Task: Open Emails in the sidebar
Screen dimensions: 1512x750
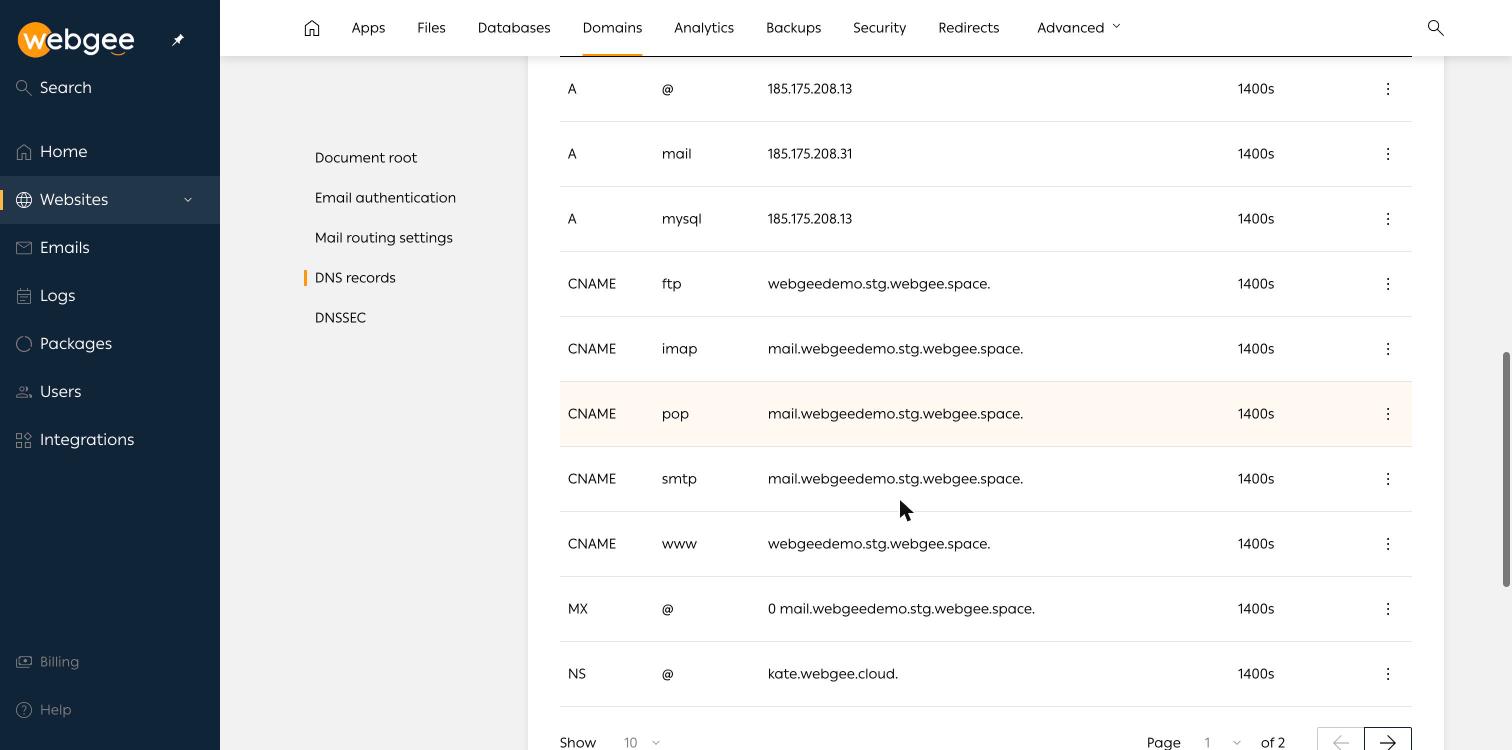Action: coord(110,248)
